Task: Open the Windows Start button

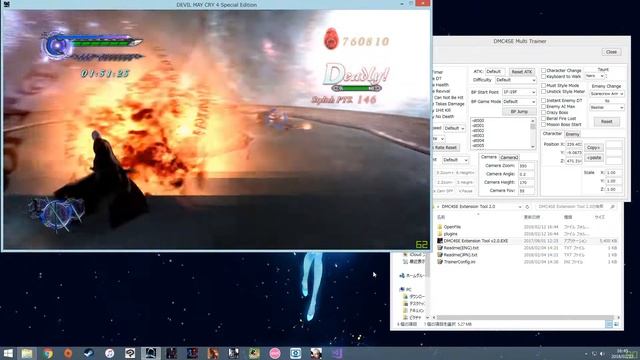Action: 8,353
